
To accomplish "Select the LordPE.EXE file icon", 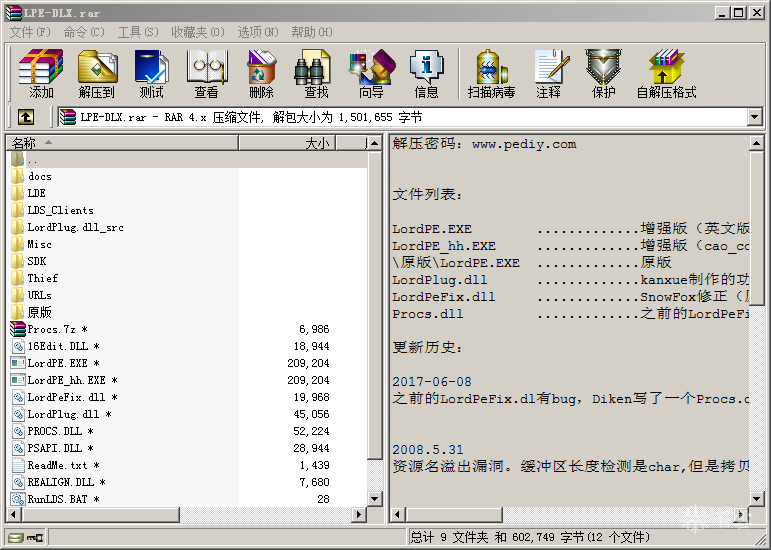I will (x=18, y=363).
